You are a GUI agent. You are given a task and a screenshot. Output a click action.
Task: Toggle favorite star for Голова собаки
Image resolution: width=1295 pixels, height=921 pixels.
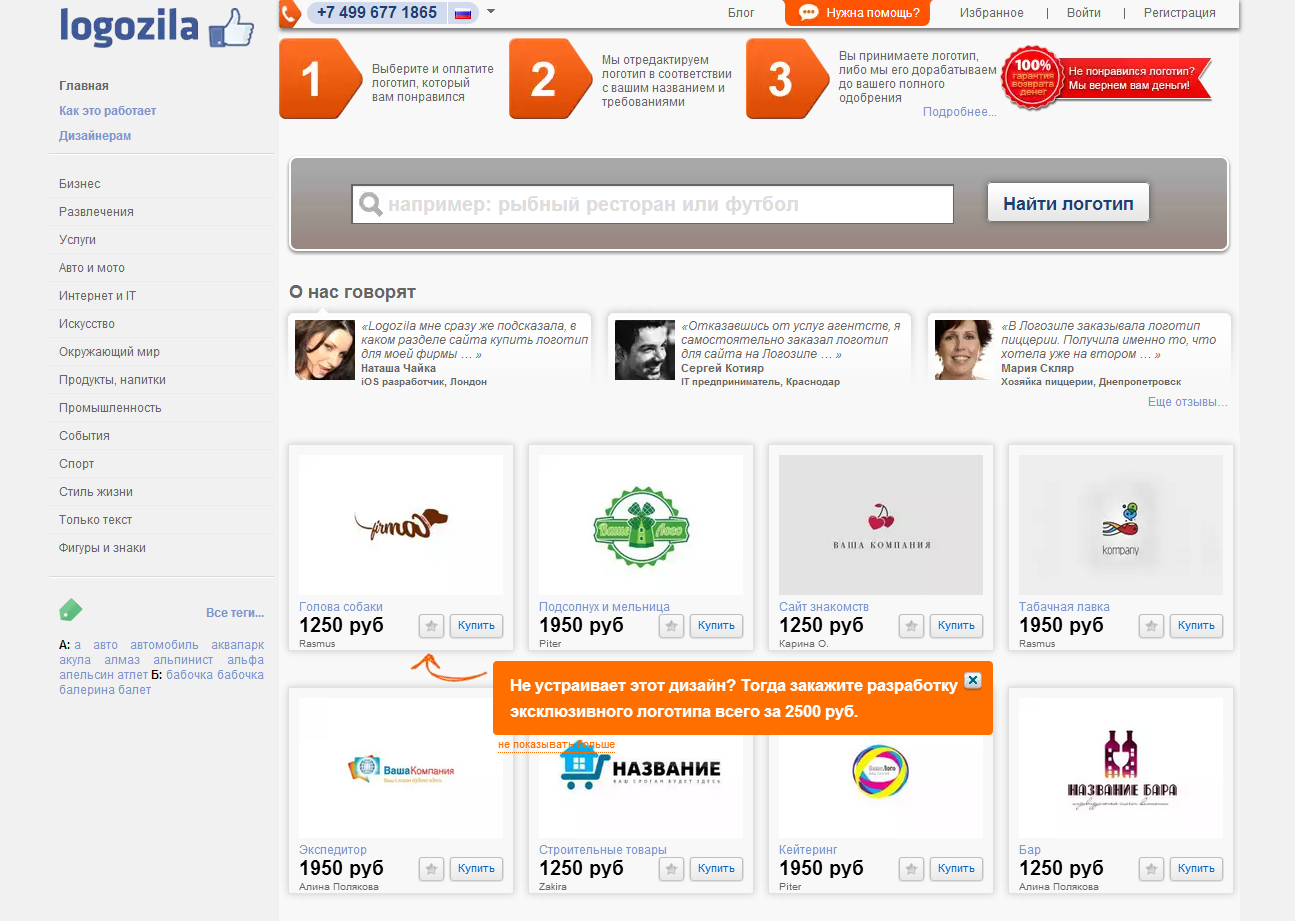(431, 626)
